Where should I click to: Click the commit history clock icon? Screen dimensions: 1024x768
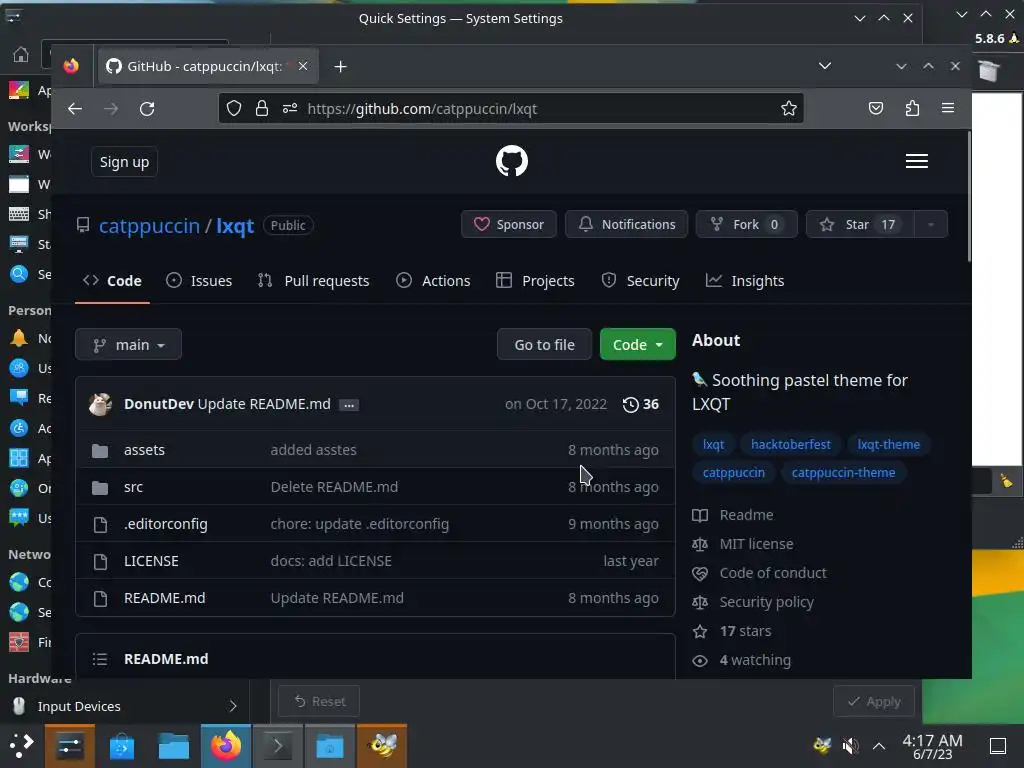pyautogui.click(x=630, y=404)
